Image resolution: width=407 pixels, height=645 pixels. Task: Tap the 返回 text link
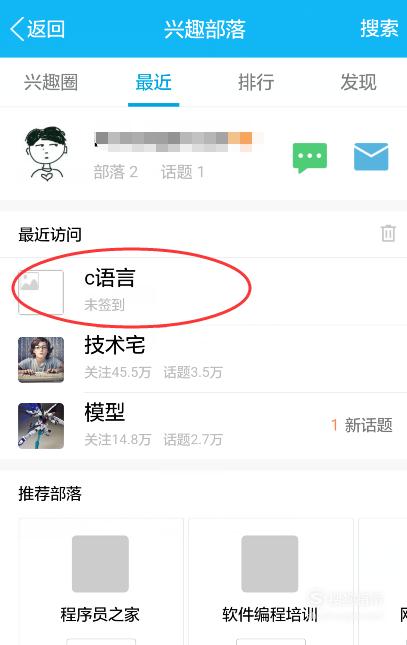46,29
